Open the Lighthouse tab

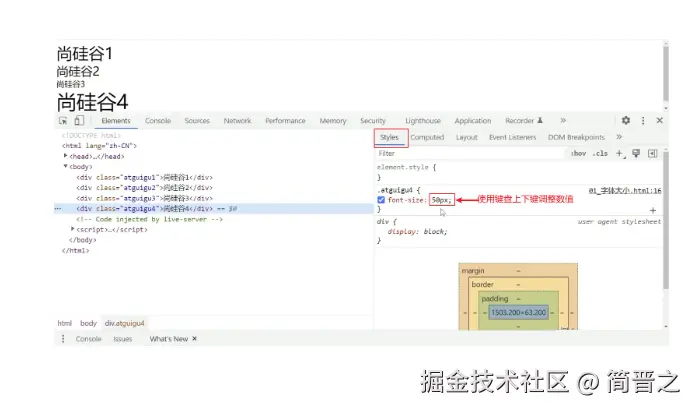pyautogui.click(x=423, y=121)
